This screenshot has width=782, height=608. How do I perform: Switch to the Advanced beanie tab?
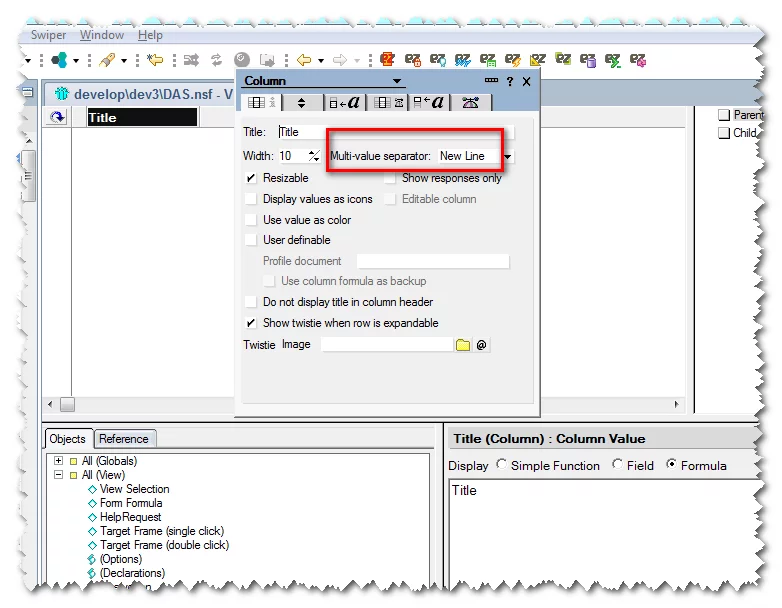coord(470,102)
